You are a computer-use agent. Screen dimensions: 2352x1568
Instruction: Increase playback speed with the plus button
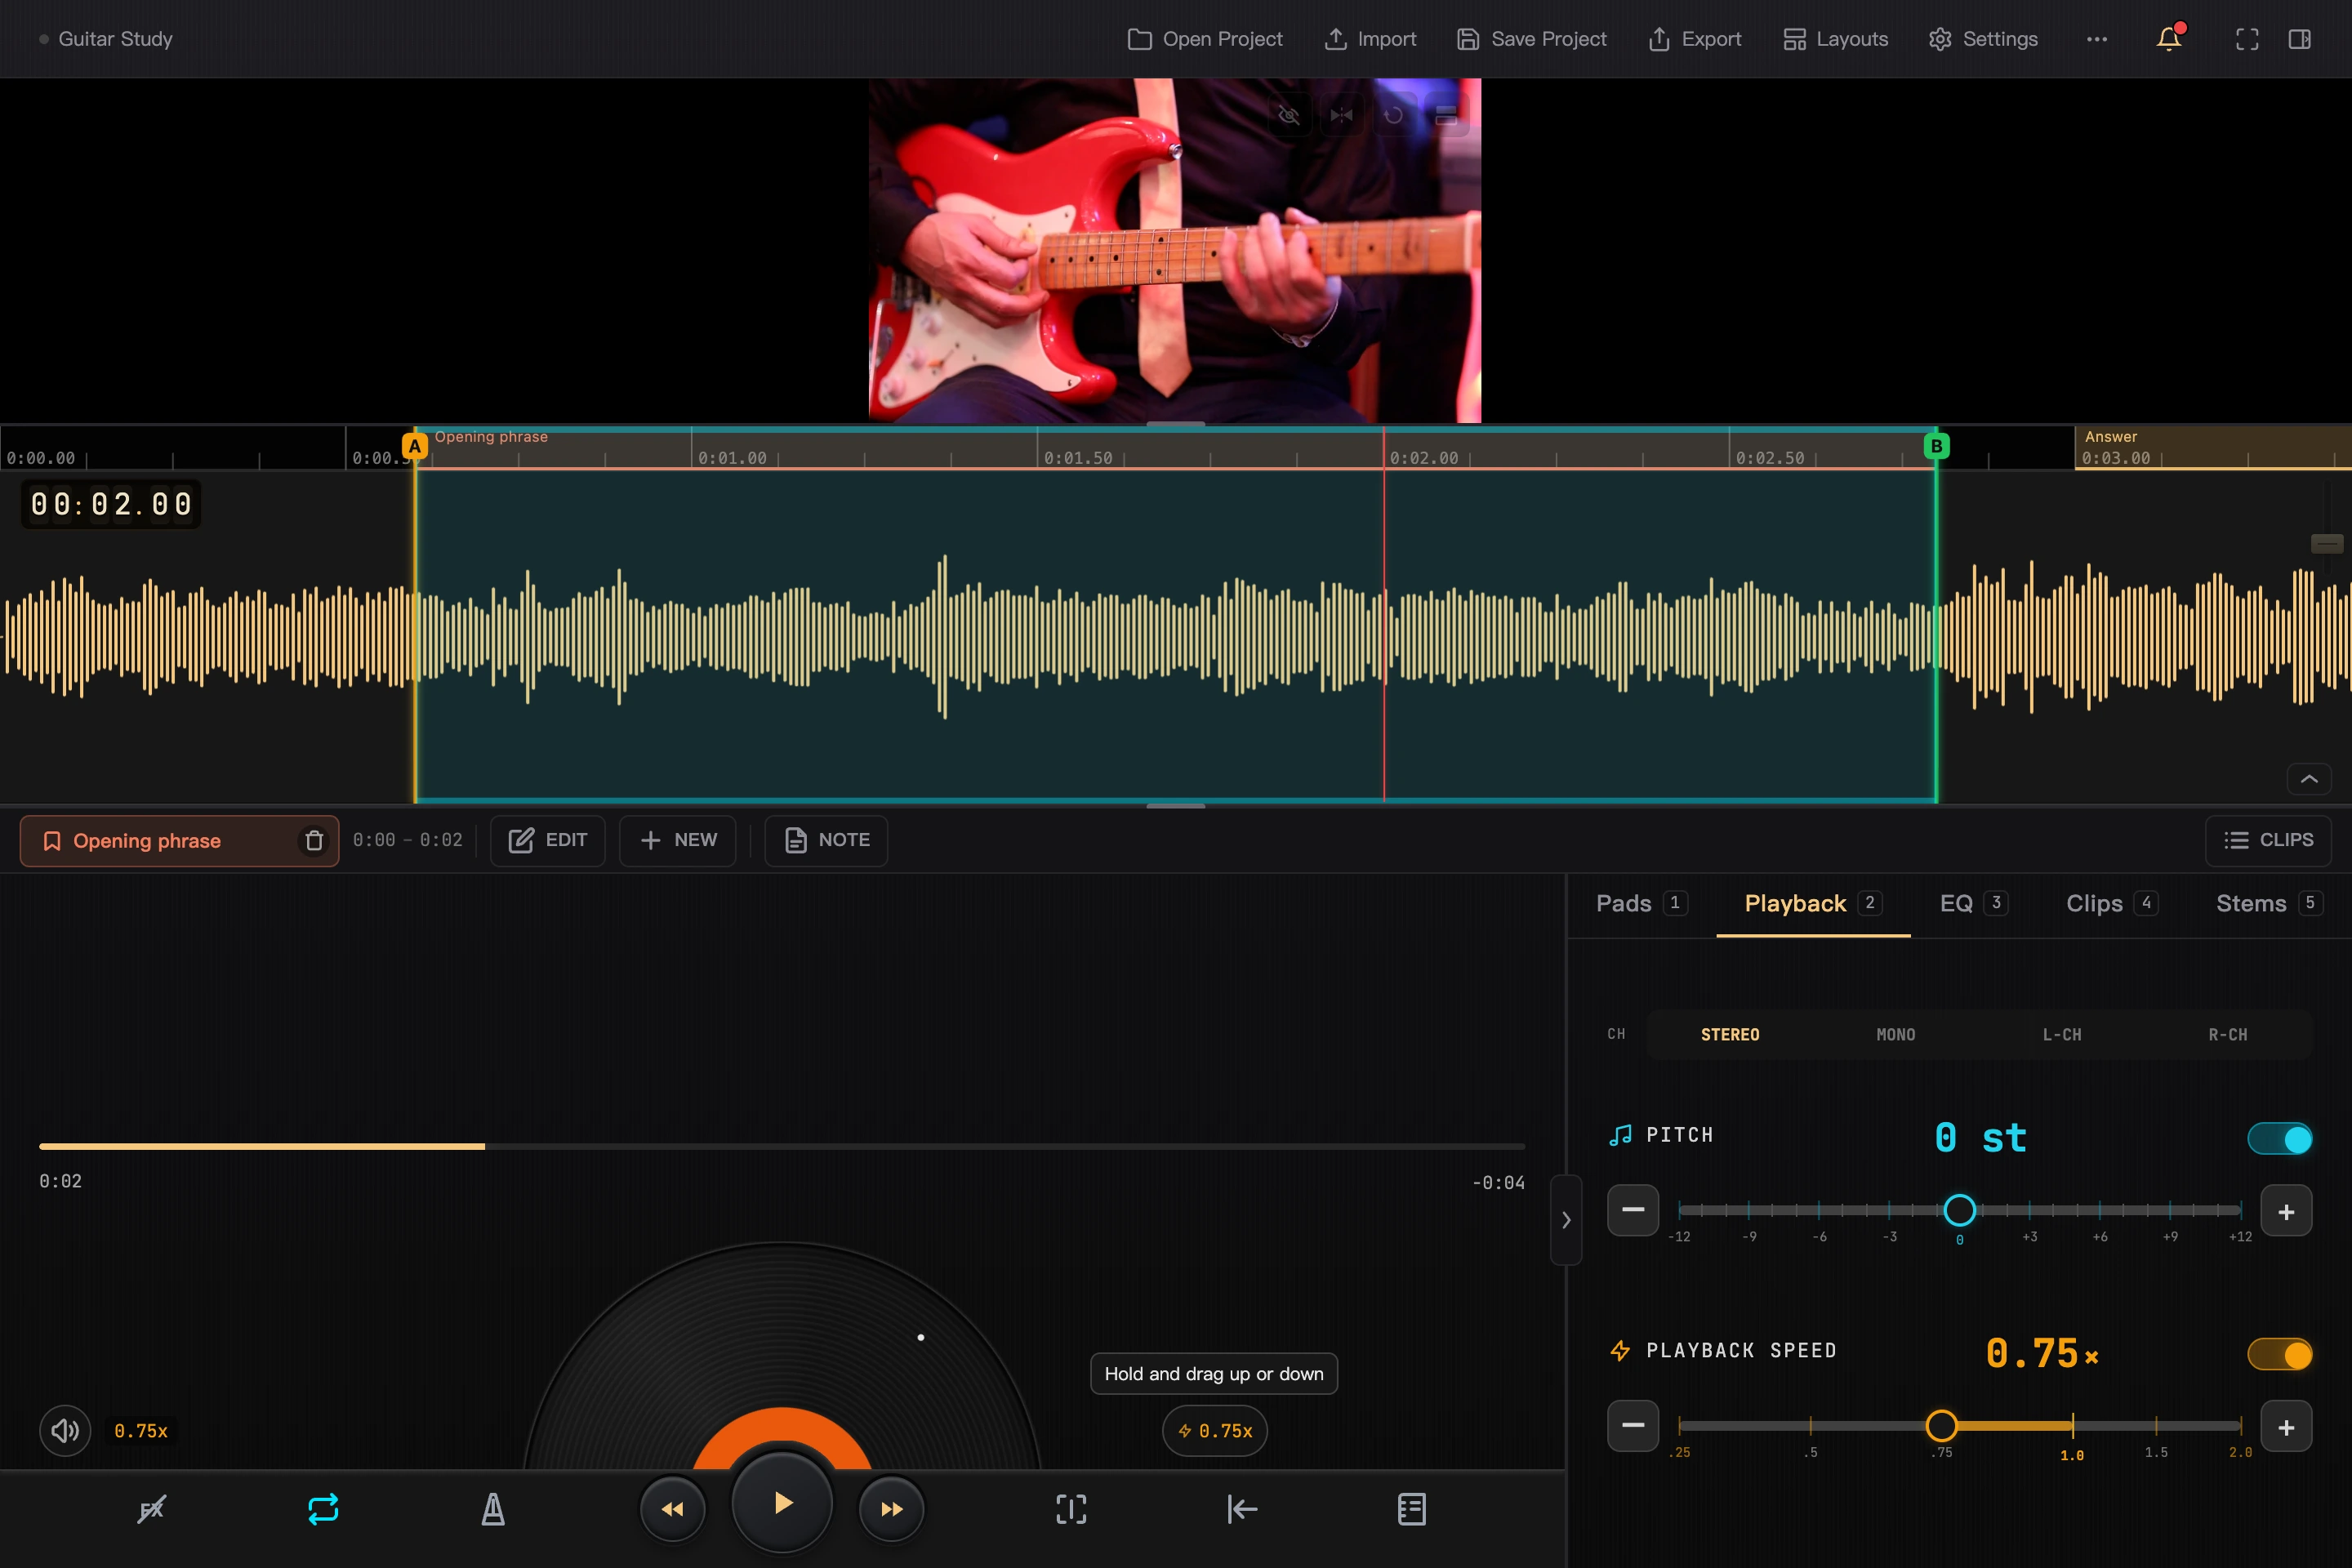2286,1427
